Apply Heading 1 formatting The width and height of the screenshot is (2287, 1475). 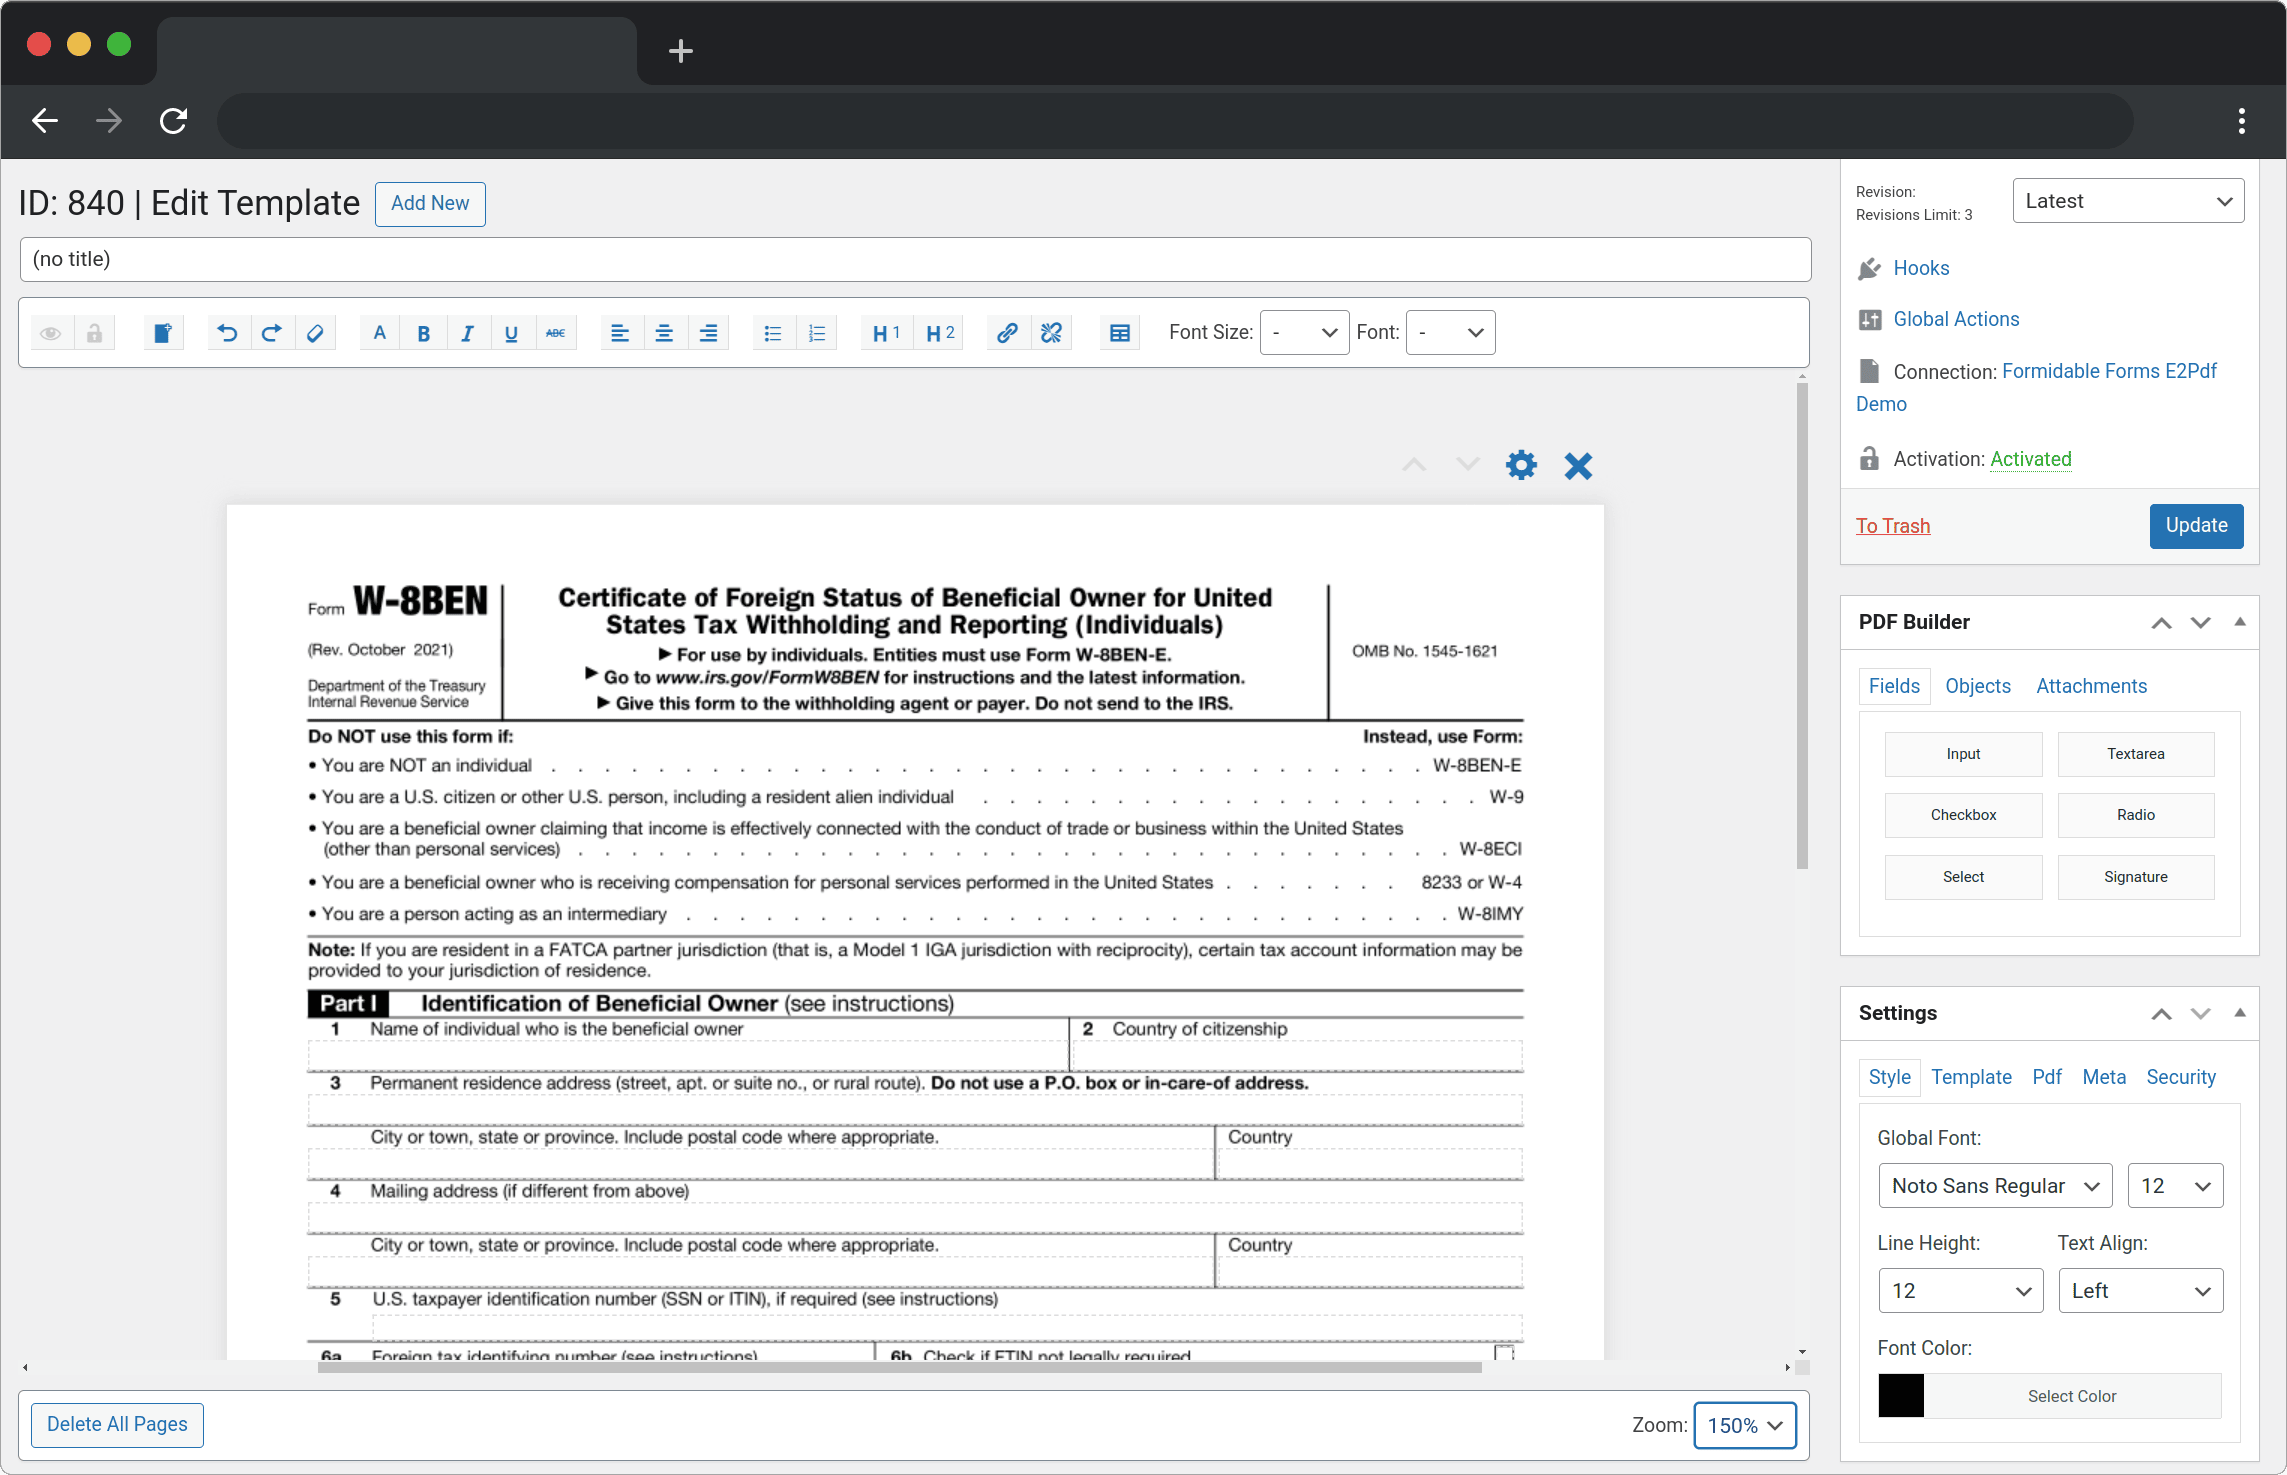[x=884, y=332]
